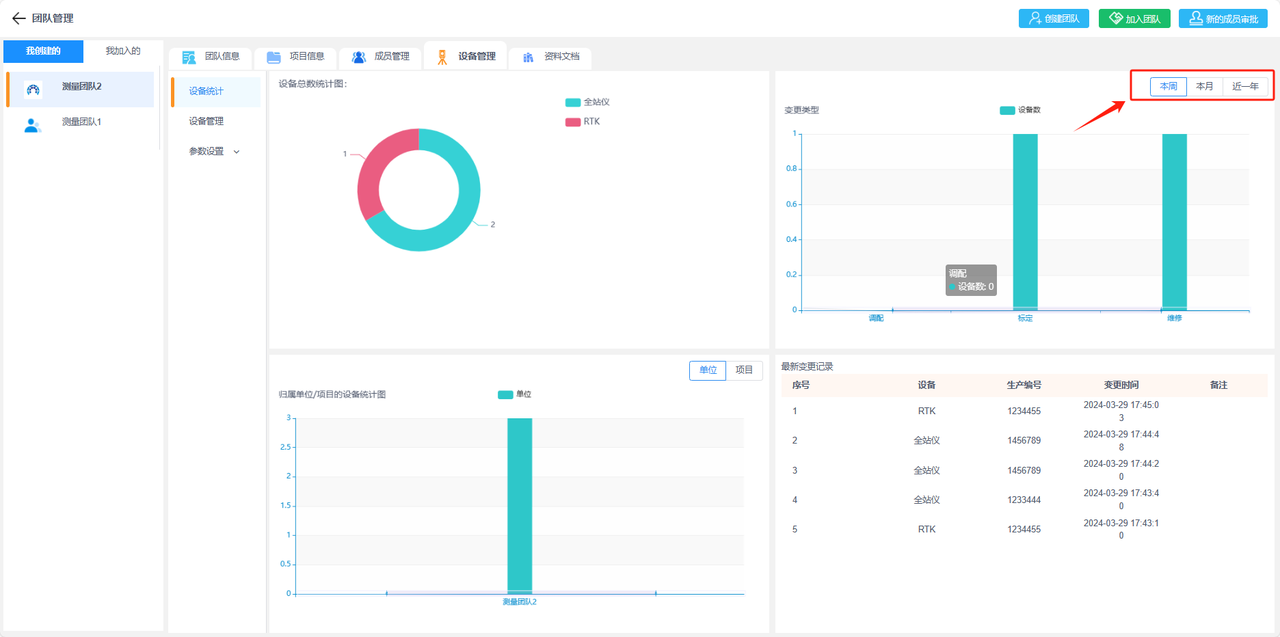
Task: Select the 测量团队1 avatar icon
Action: tap(33, 125)
